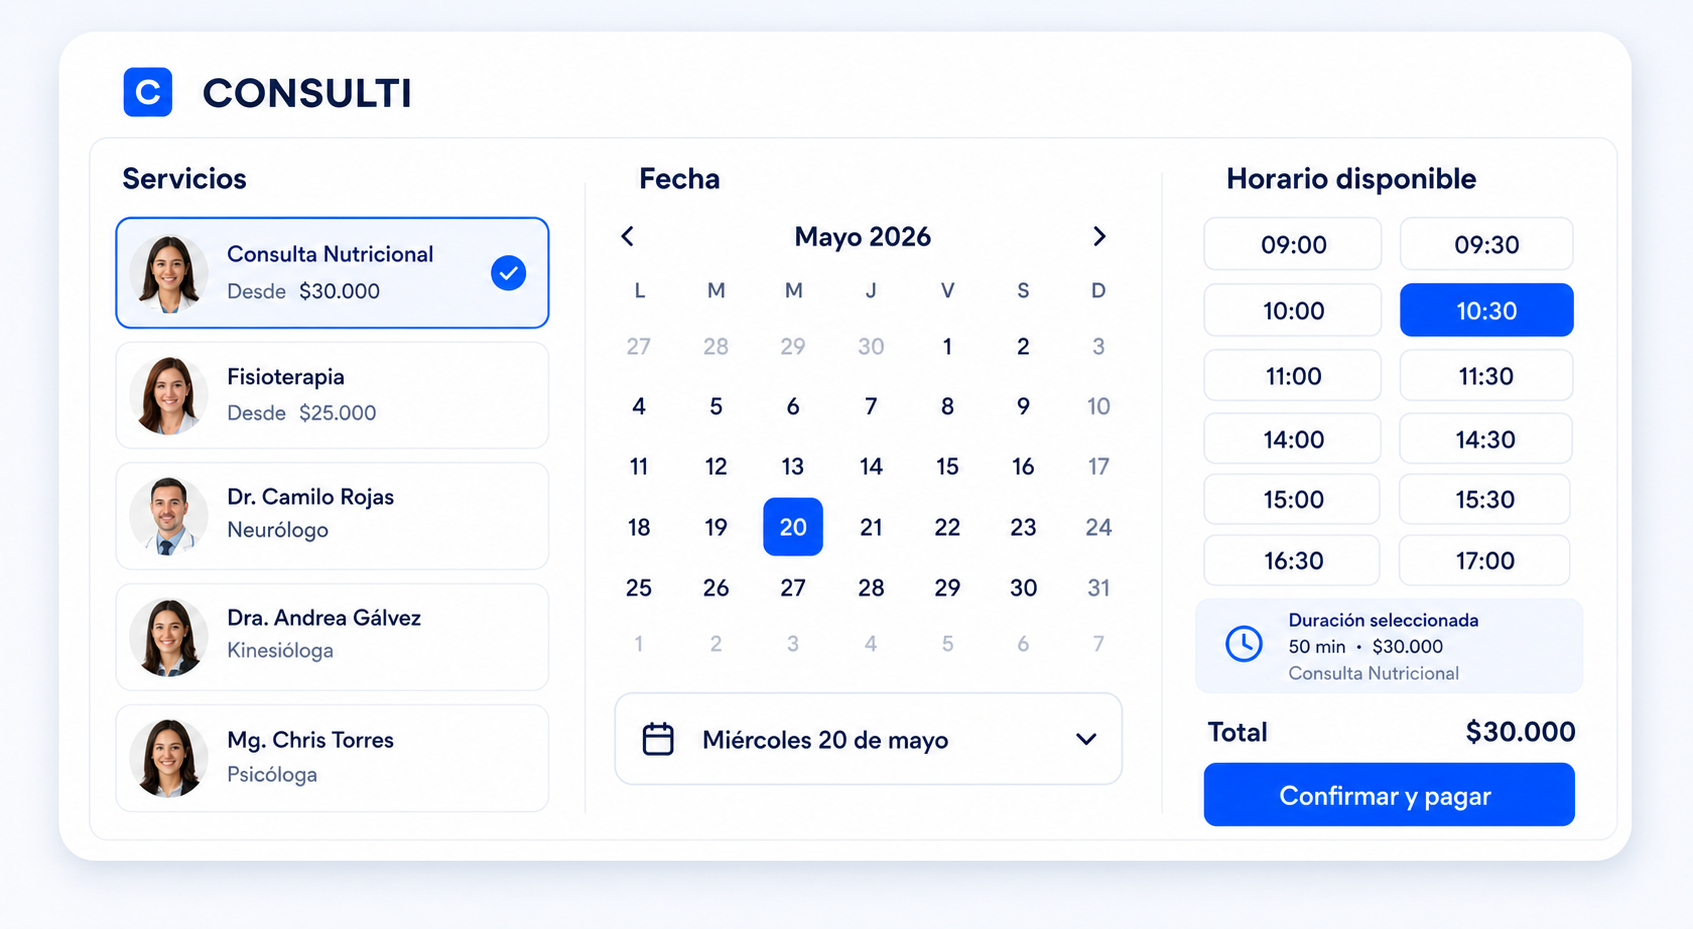Click highlighted day 20 in calendar
This screenshot has height=929, width=1693.
point(793,527)
